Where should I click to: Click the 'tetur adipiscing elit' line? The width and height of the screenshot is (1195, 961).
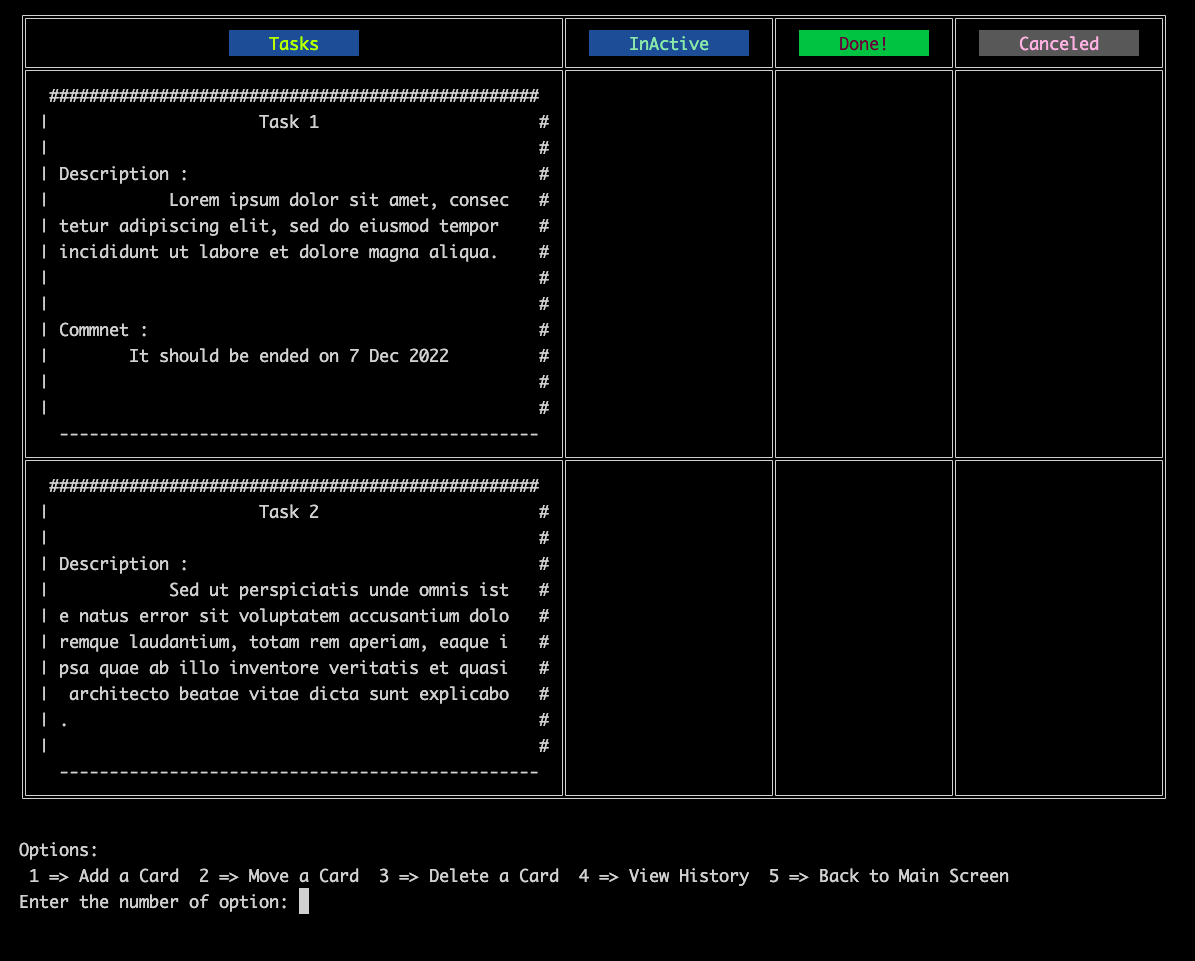coord(278,226)
